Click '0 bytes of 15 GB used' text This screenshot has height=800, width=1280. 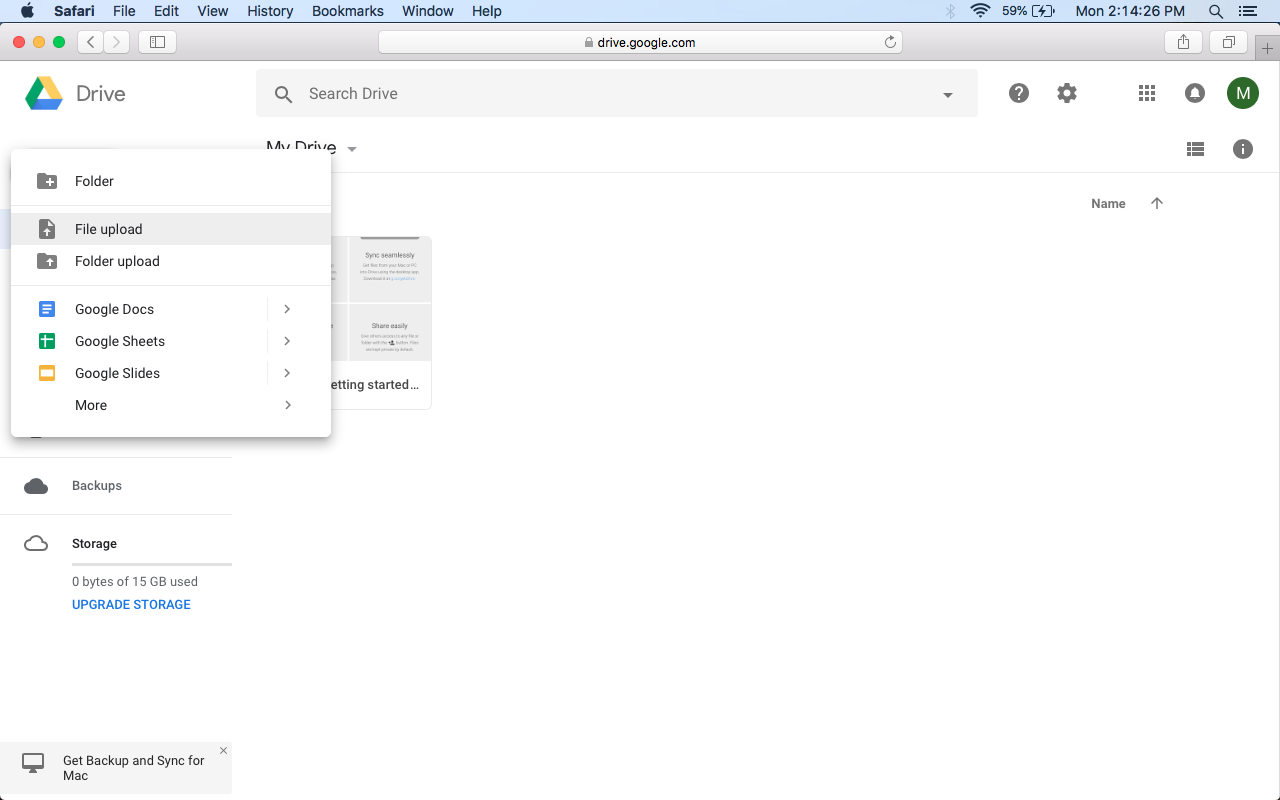click(x=135, y=581)
